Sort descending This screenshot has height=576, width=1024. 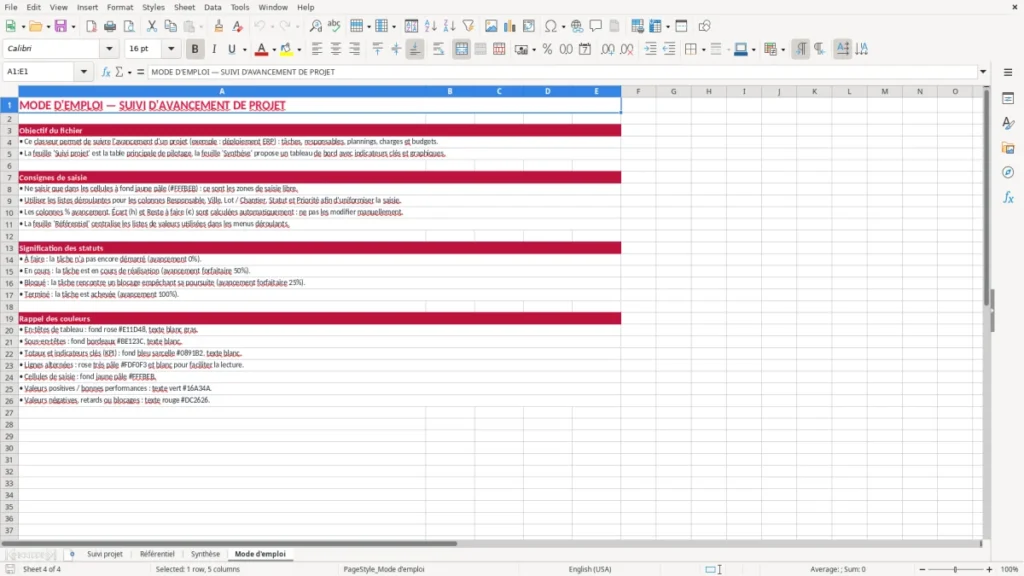pyautogui.click(x=449, y=26)
